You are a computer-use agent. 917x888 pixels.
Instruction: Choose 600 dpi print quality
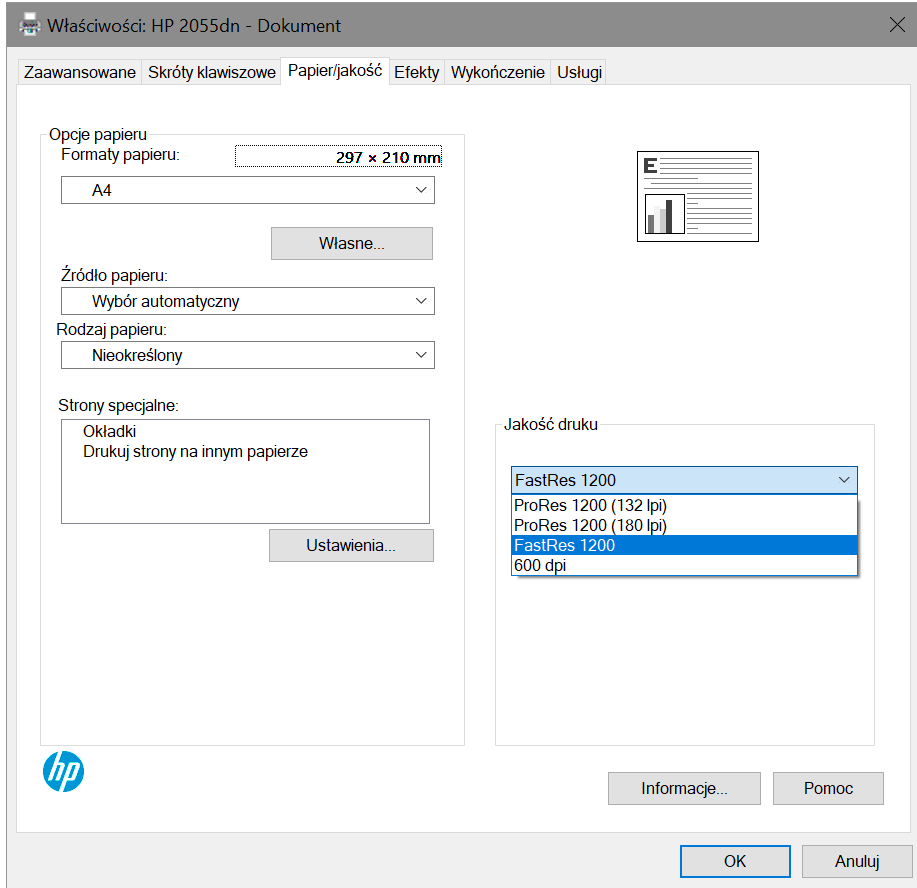click(543, 566)
